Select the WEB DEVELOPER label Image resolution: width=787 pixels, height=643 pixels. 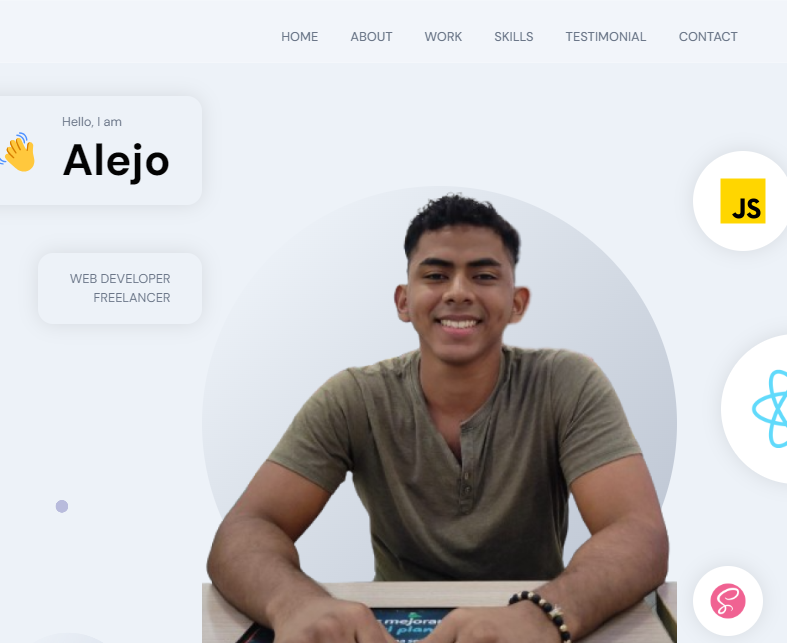click(x=120, y=279)
